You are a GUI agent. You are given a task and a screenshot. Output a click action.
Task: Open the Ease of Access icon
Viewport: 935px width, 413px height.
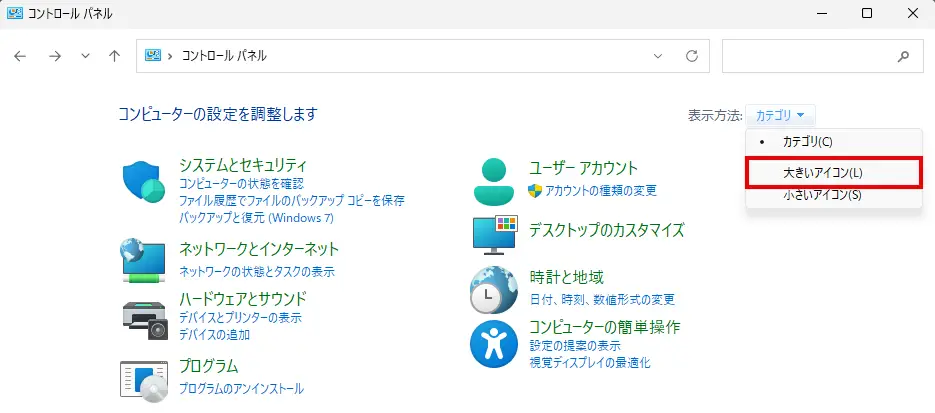493,344
